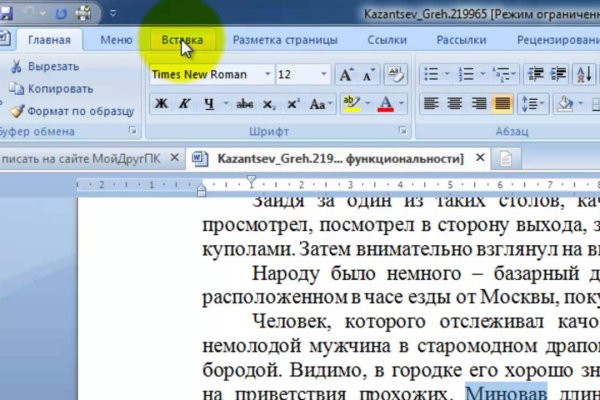600x400 pixels.
Task: Close the Kazantsev_Greh document tab
Action: coord(479,158)
